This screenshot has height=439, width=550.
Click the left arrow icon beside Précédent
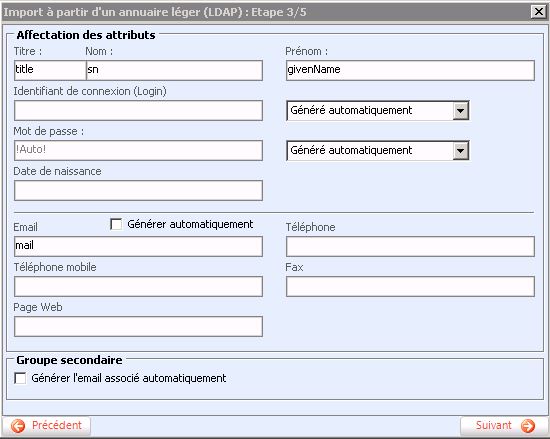(x=18, y=426)
